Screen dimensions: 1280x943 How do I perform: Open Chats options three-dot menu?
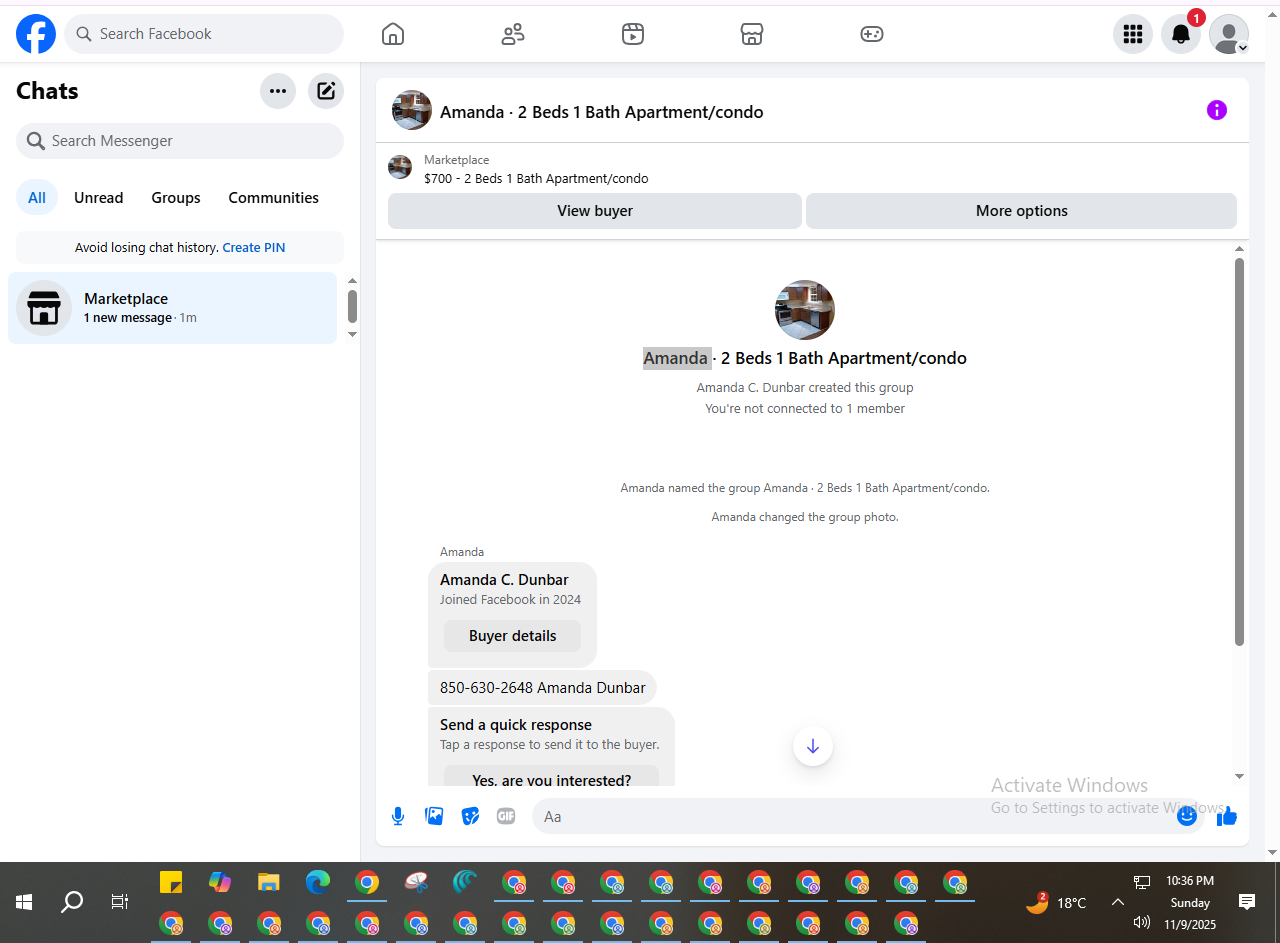pyautogui.click(x=278, y=91)
